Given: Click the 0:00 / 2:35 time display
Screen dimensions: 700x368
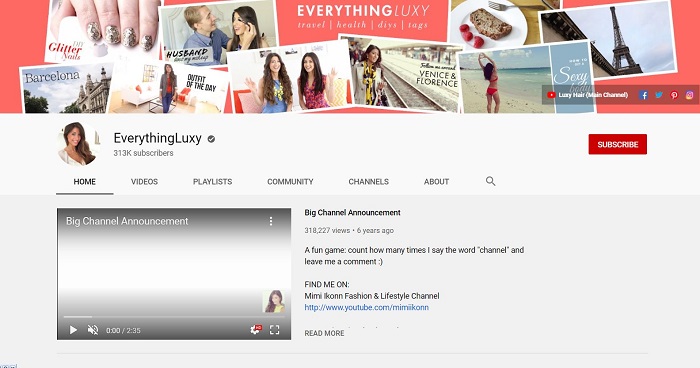Looking at the screenshot, I should coord(123,330).
